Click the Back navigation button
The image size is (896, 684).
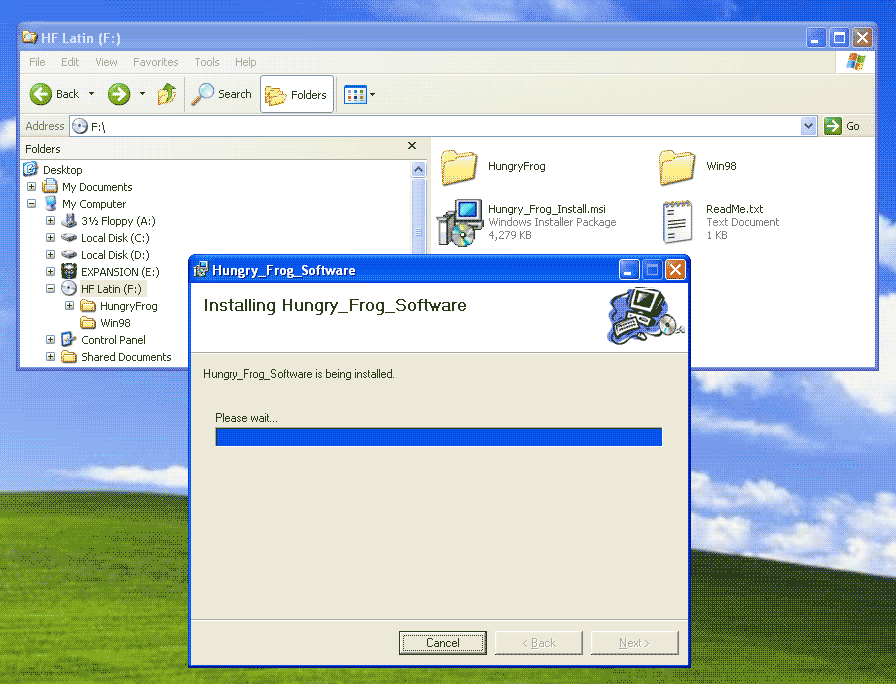pos(55,94)
